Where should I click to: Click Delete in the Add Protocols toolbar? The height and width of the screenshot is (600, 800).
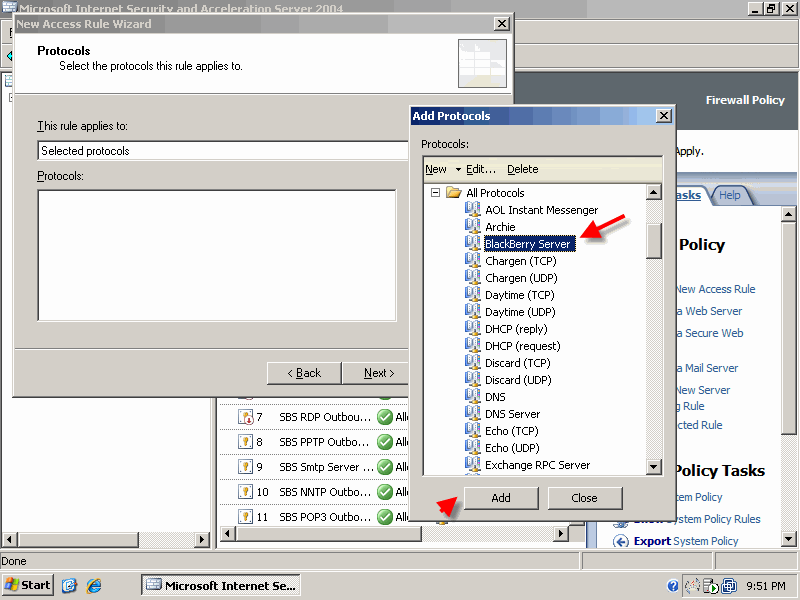522,169
